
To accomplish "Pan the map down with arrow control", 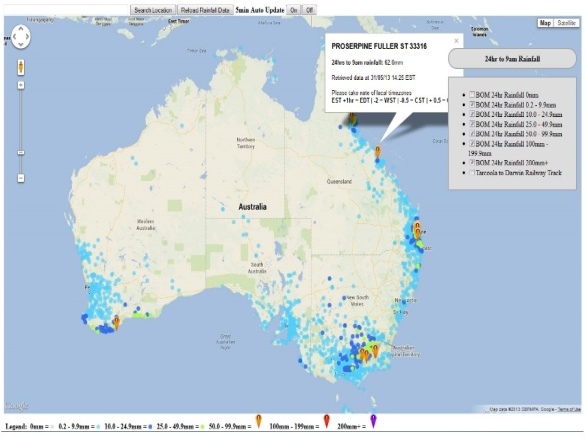I will coord(21,45).
